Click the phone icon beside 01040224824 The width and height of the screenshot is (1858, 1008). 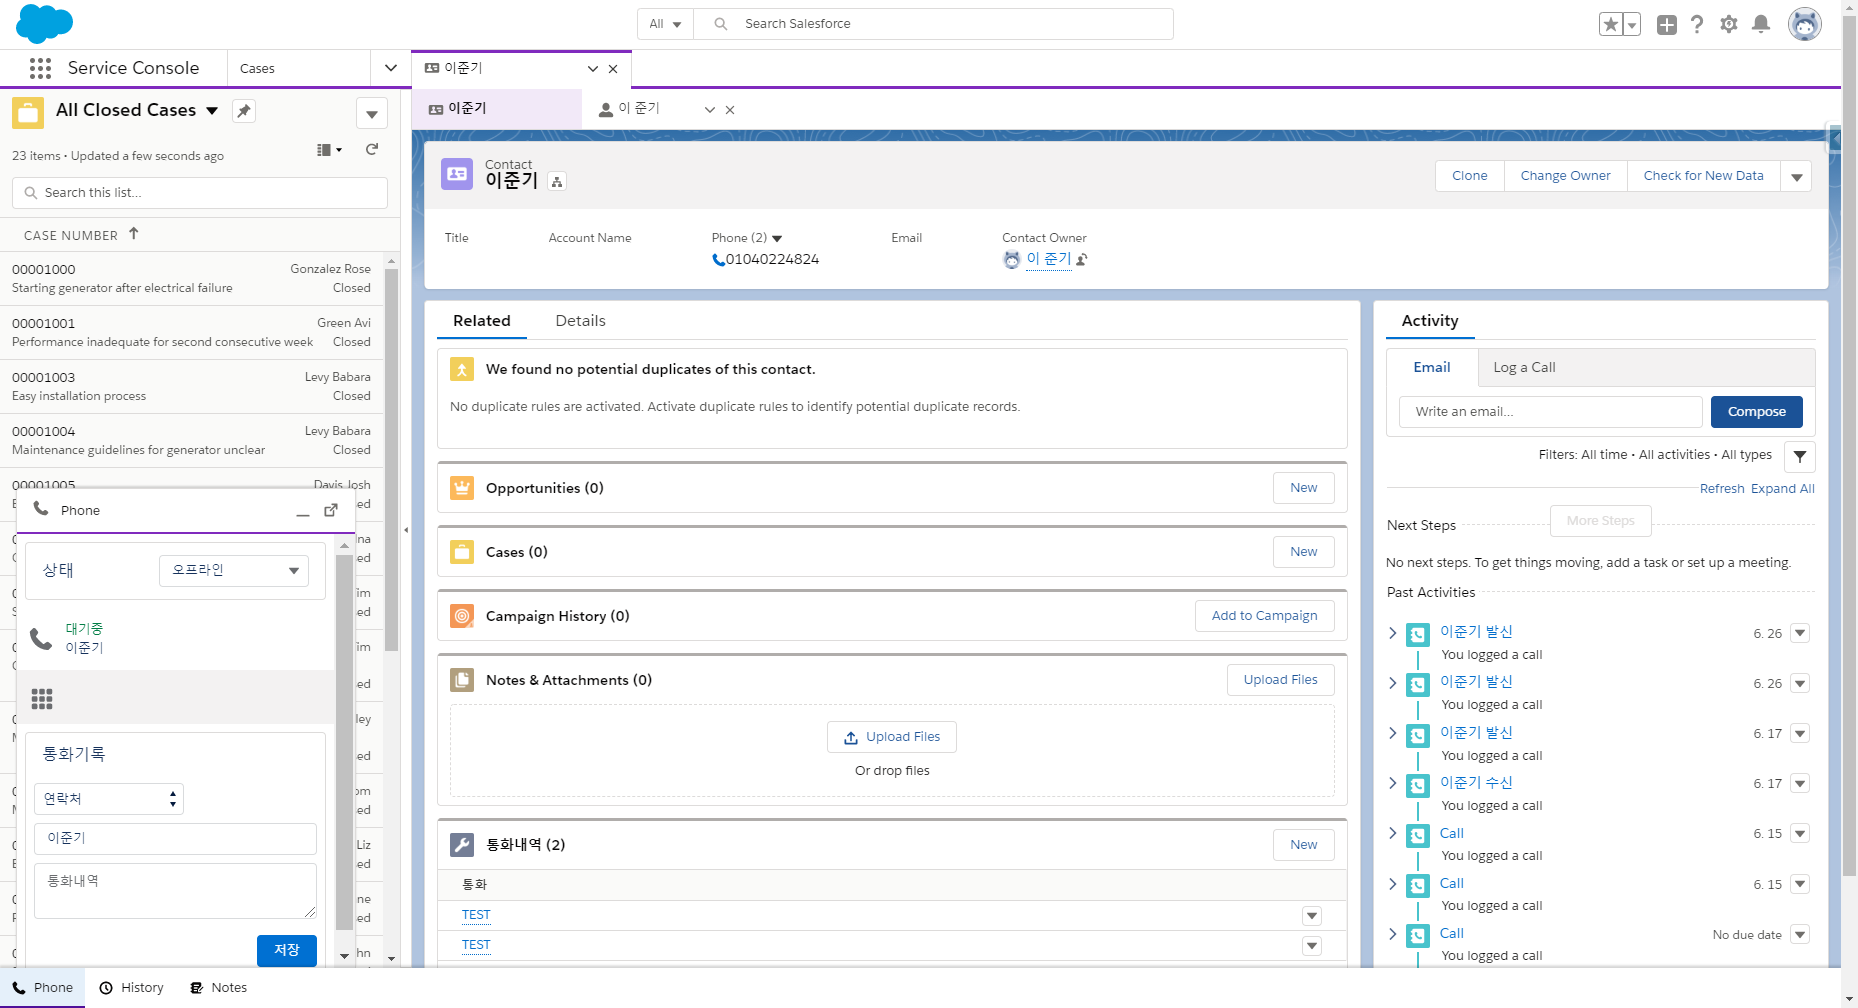718,260
